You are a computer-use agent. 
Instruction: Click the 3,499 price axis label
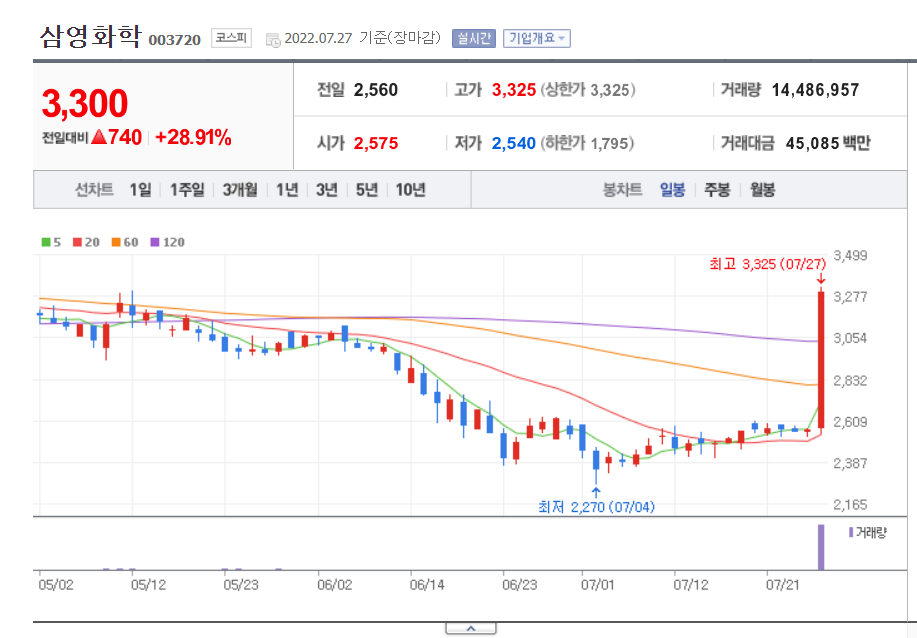(850, 256)
